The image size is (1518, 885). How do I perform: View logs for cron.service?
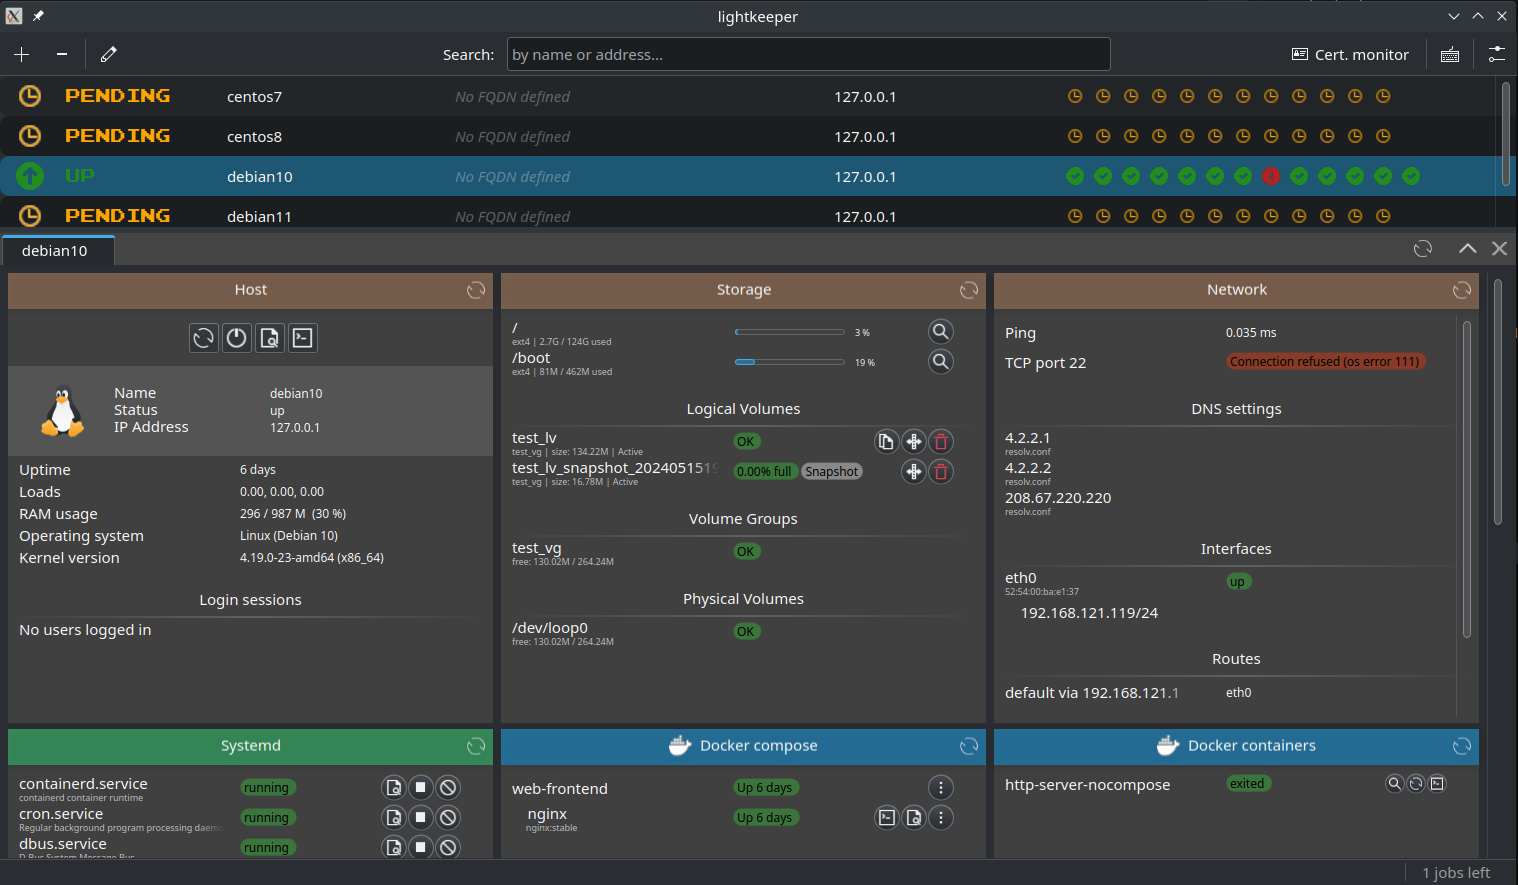[x=394, y=817]
